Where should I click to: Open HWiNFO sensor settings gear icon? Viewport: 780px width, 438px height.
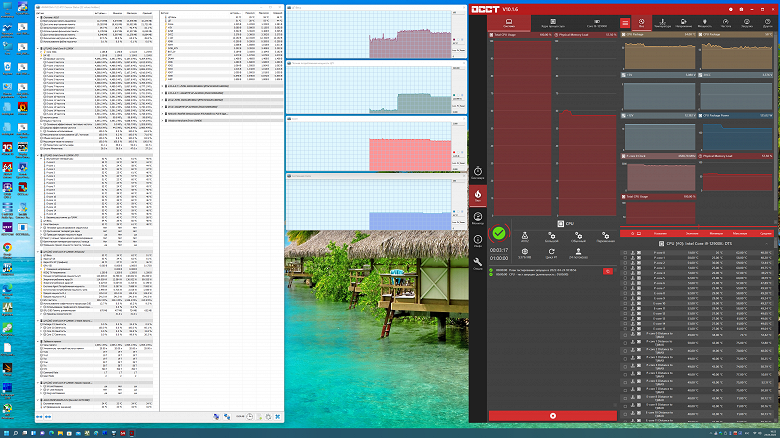(269, 417)
